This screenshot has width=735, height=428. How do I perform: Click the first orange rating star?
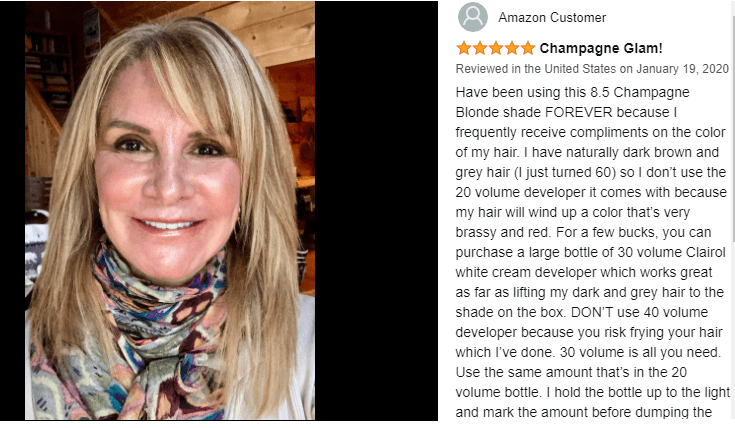(x=464, y=48)
